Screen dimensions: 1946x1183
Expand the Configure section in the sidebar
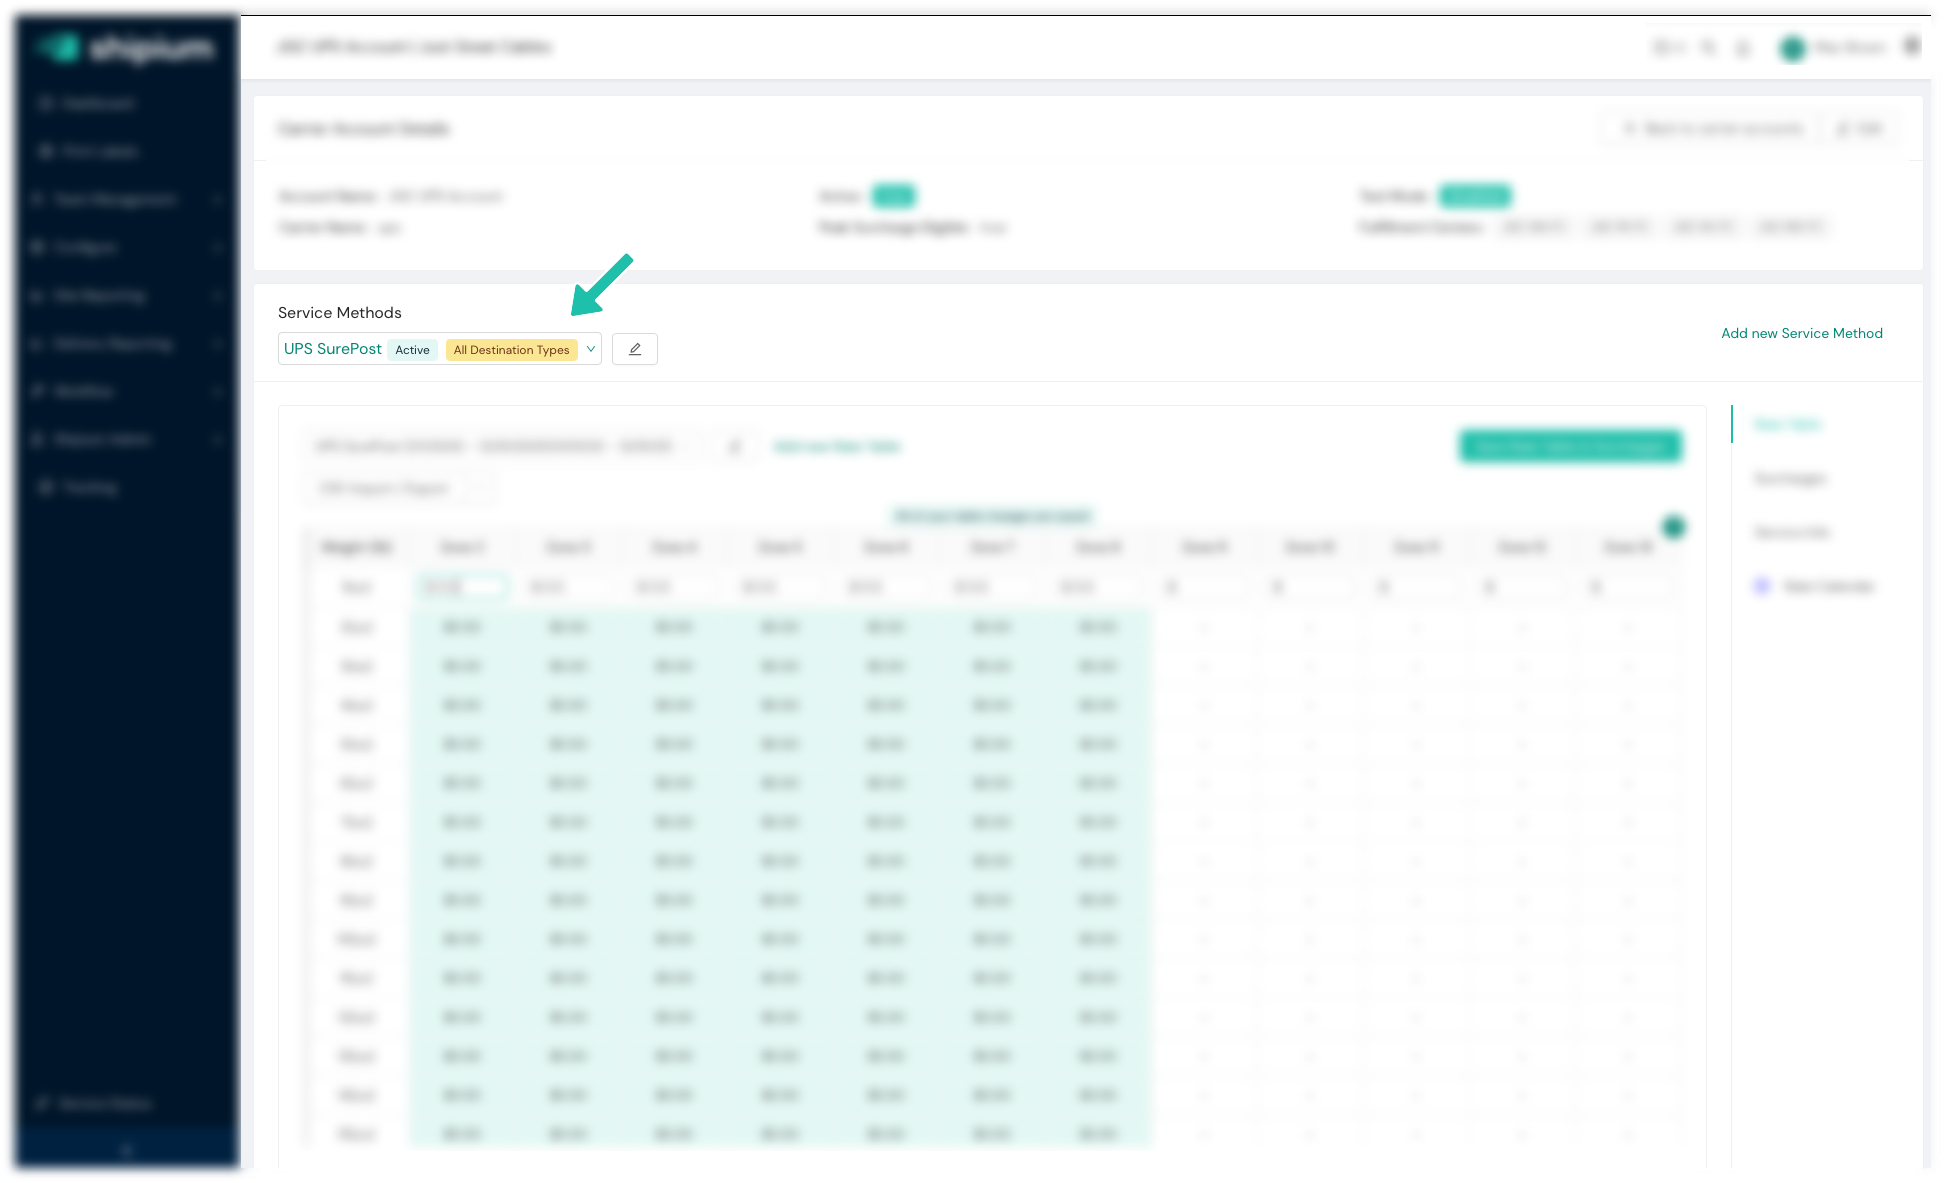point(86,248)
